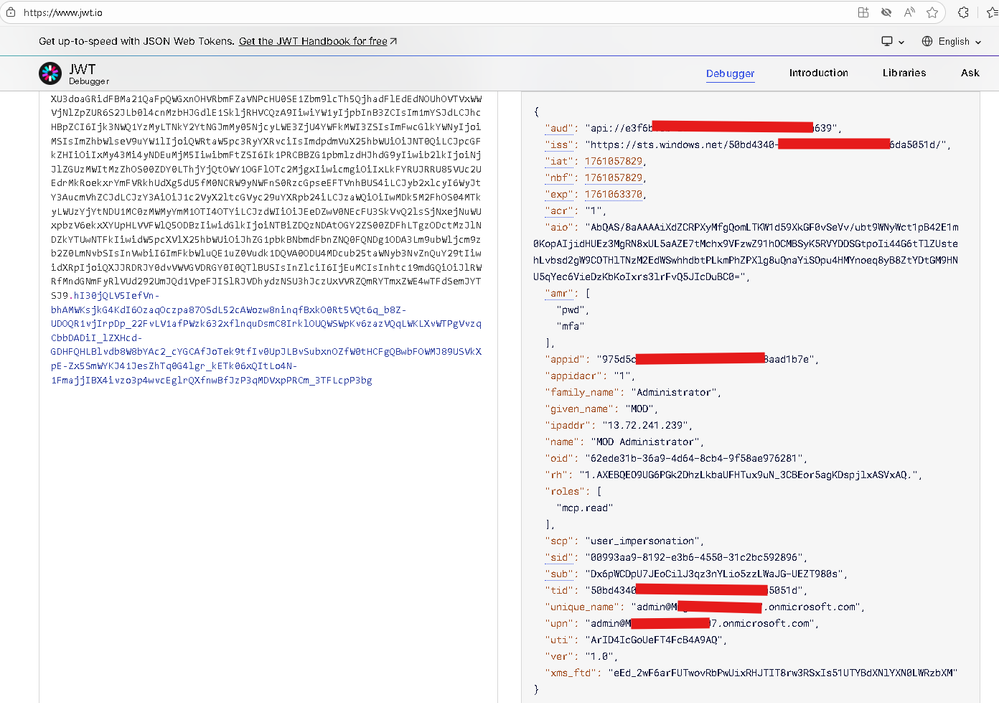Click the JWT colorful logo icon
The height and width of the screenshot is (703, 999).
pos(50,73)
